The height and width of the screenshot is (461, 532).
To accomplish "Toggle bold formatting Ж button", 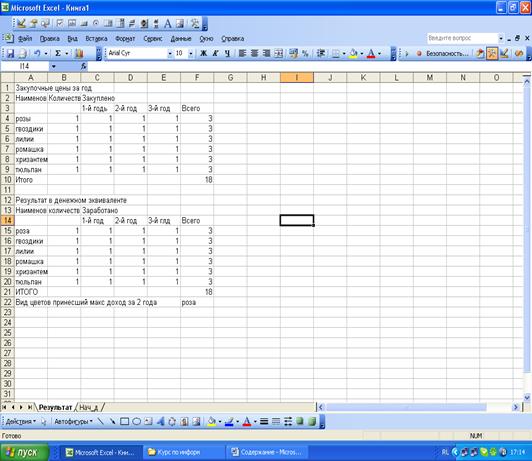I will click(x=204, y=53).
